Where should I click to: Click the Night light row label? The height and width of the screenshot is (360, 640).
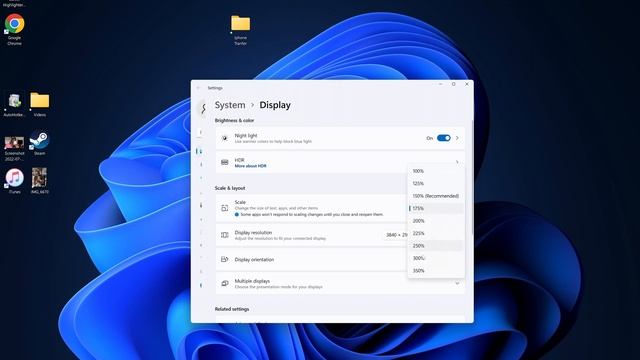tap(246, 136)
